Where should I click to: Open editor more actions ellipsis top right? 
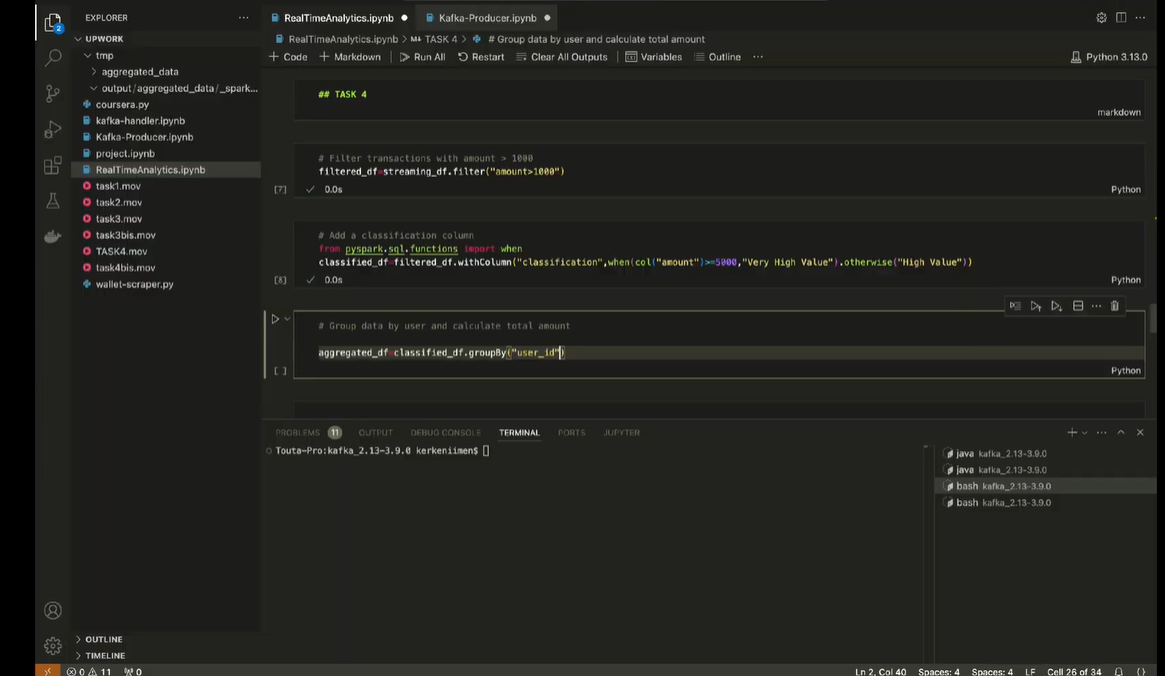pyautogui.click(x=1140, y=18)
